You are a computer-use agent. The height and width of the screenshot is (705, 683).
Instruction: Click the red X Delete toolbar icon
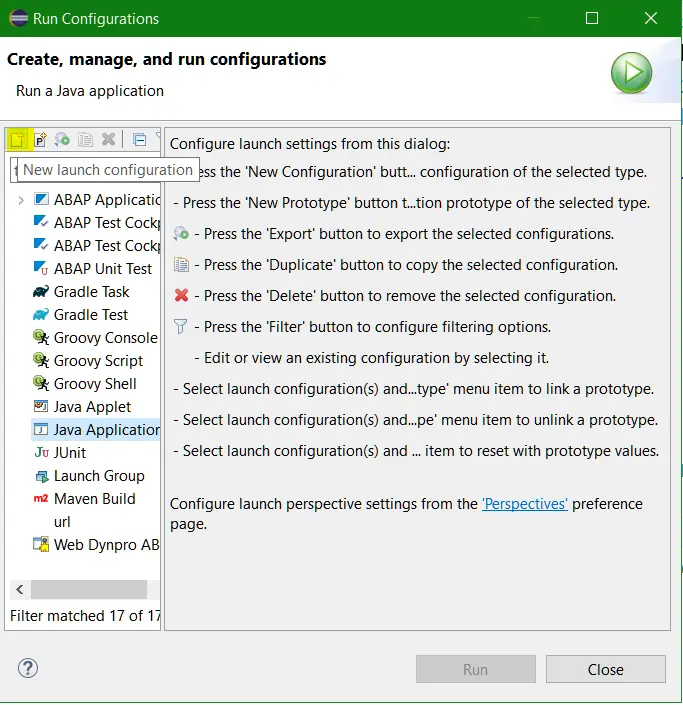pyautogui.click(x=108, y=140)
